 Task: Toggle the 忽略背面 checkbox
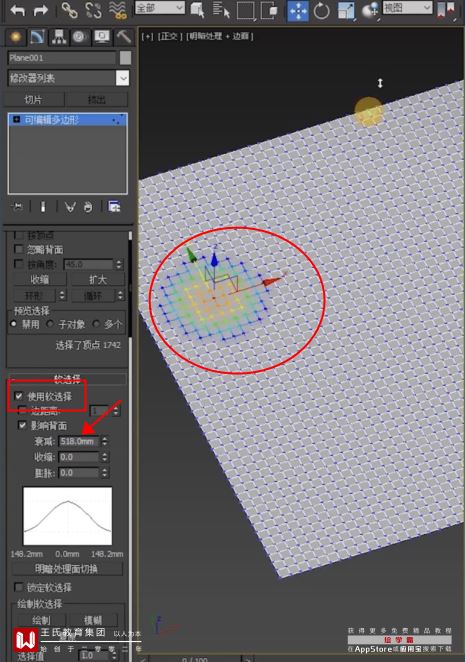point(19,249)
